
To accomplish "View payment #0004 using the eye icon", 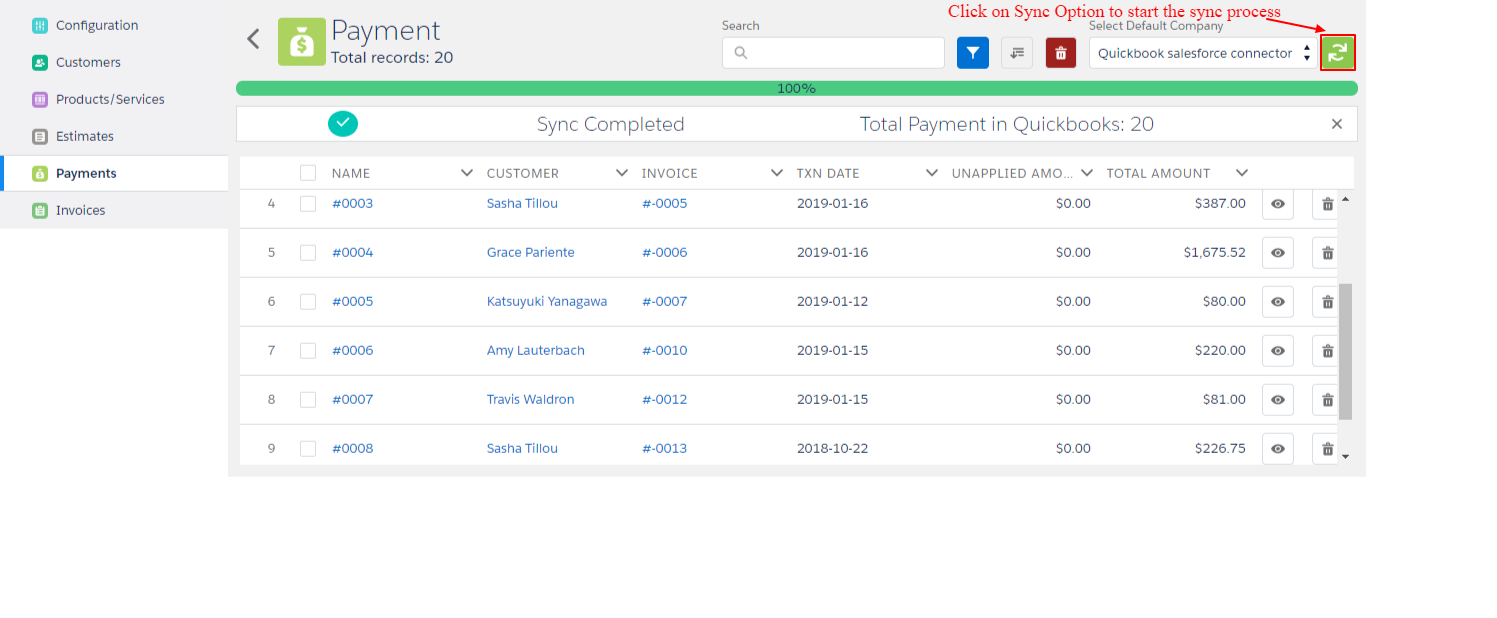I will point(1278,253).
